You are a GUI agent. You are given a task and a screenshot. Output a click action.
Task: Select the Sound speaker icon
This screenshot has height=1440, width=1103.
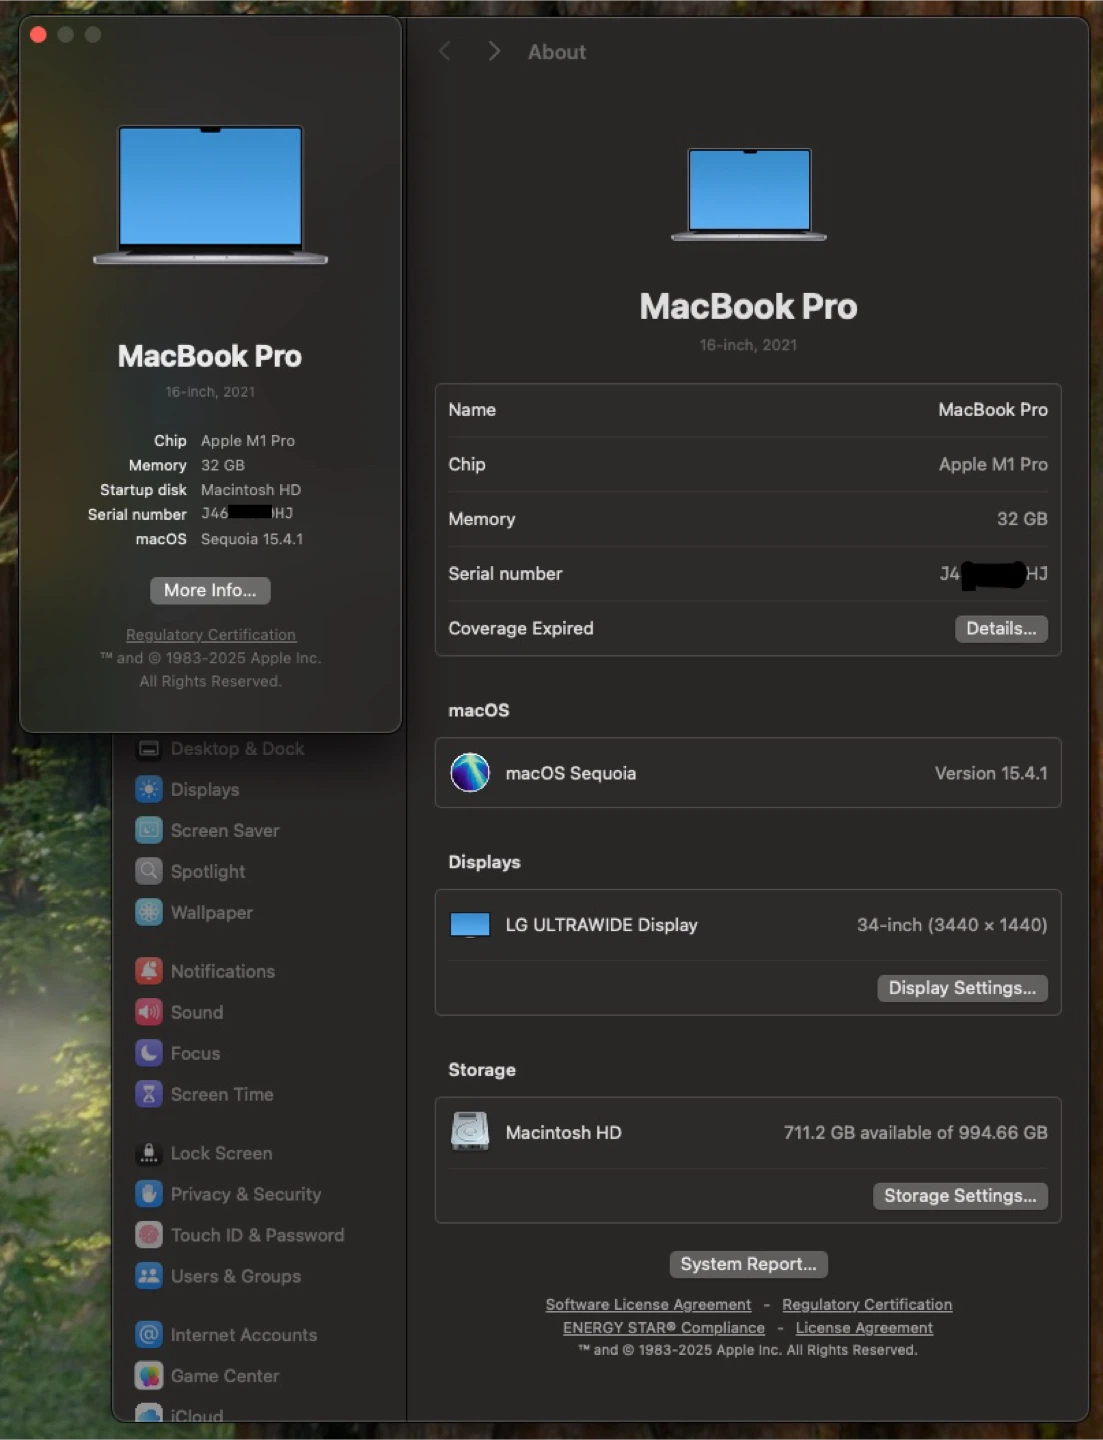click(149, 1012)
